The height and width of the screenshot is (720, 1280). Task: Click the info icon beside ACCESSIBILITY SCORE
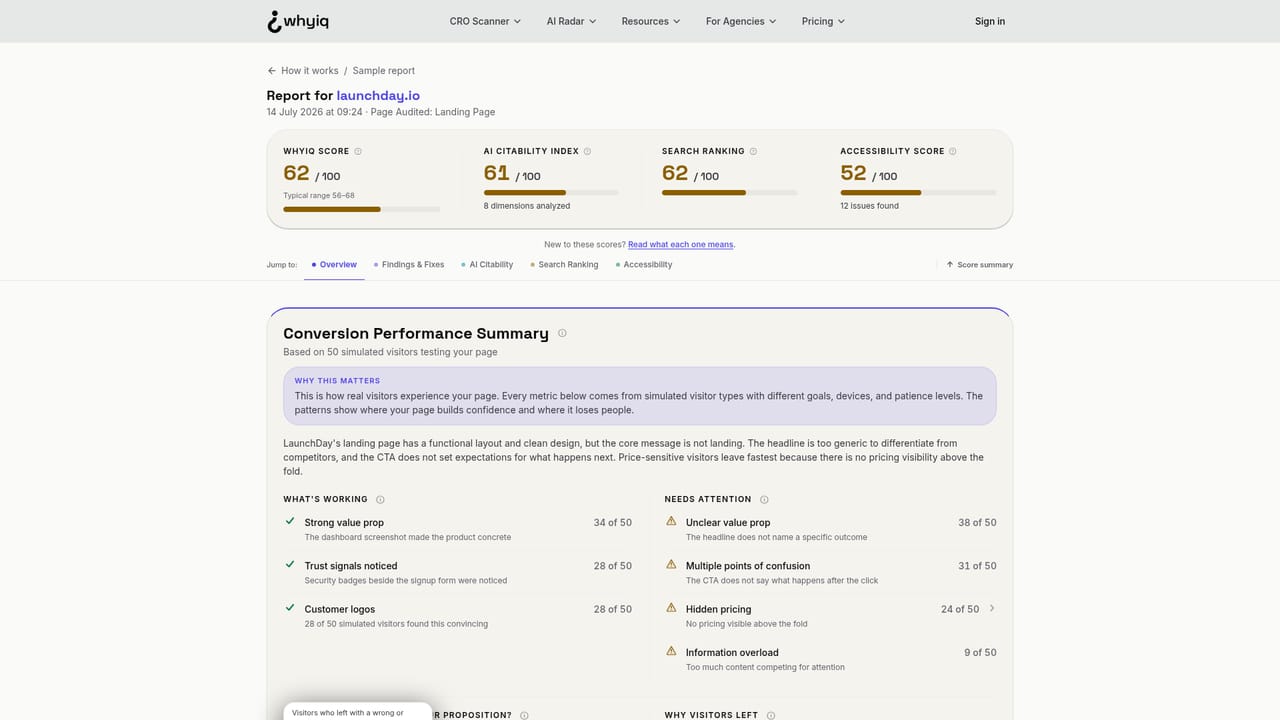952,151
